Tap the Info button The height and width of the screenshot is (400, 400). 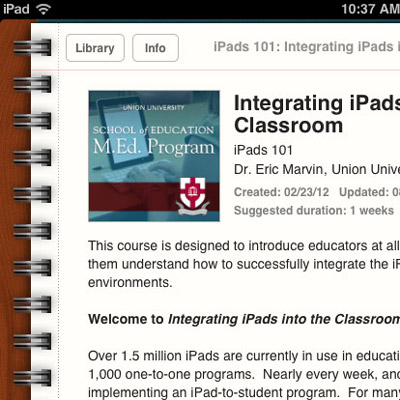155,48
